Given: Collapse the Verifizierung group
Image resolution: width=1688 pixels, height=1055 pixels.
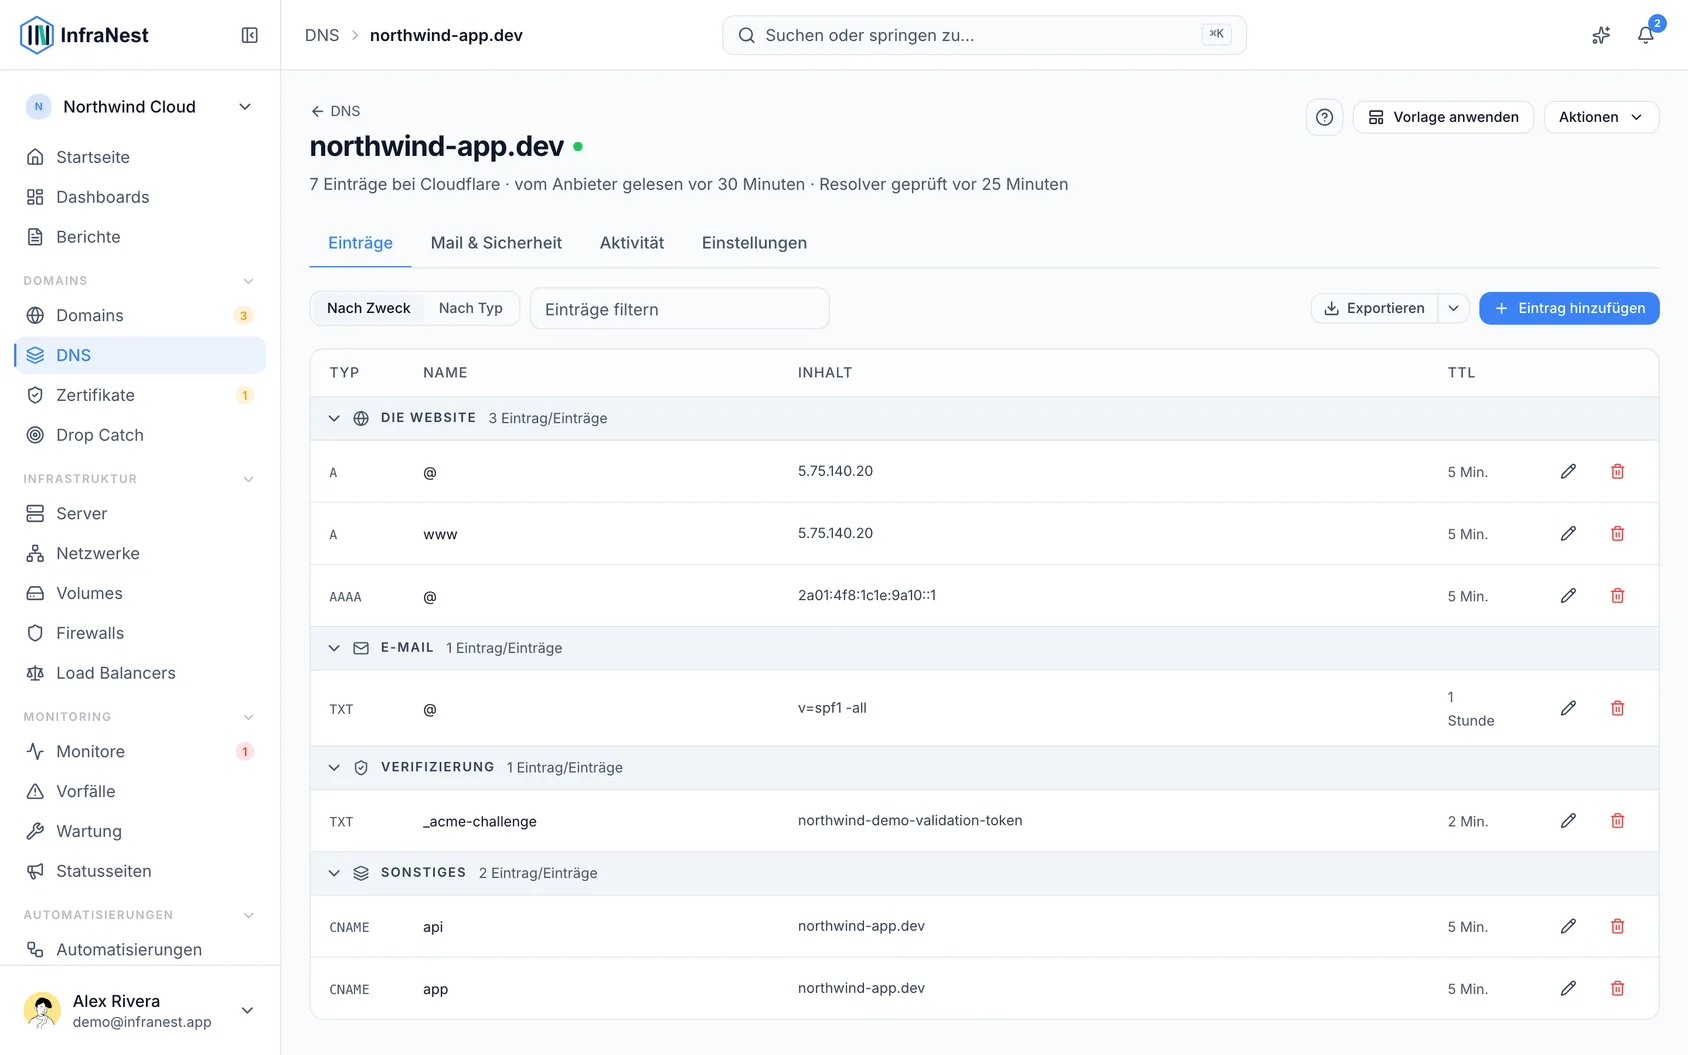Looking at the screenshot, I should click(334, 767).
